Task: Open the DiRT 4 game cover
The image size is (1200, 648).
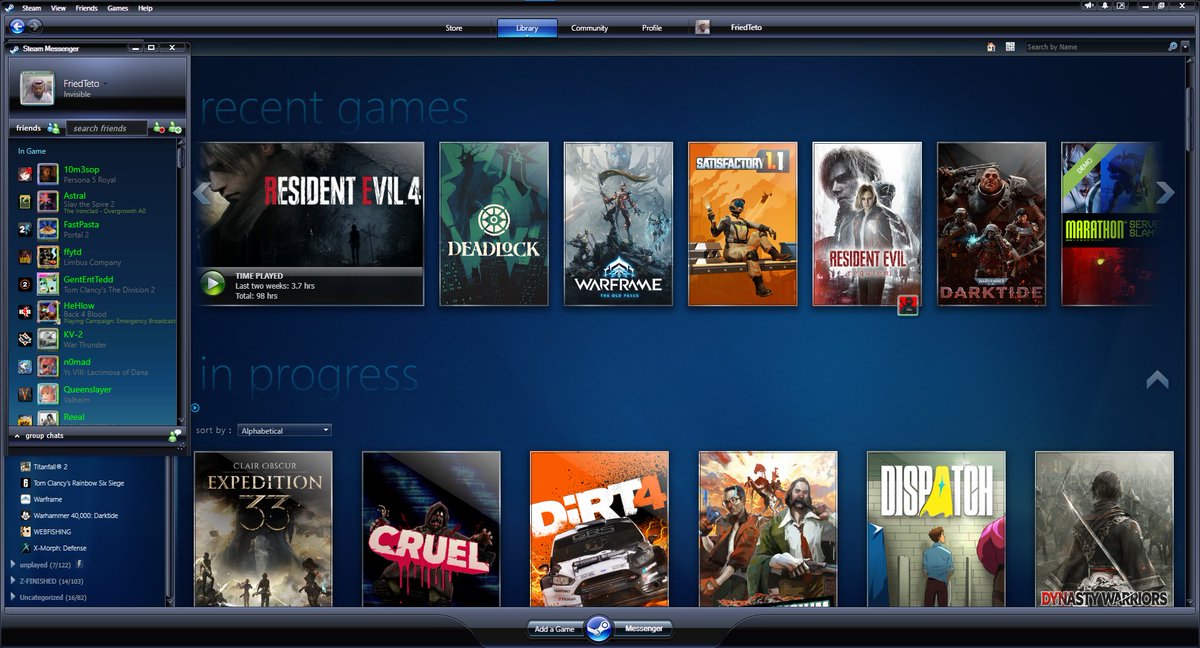Action: point(599,529)
